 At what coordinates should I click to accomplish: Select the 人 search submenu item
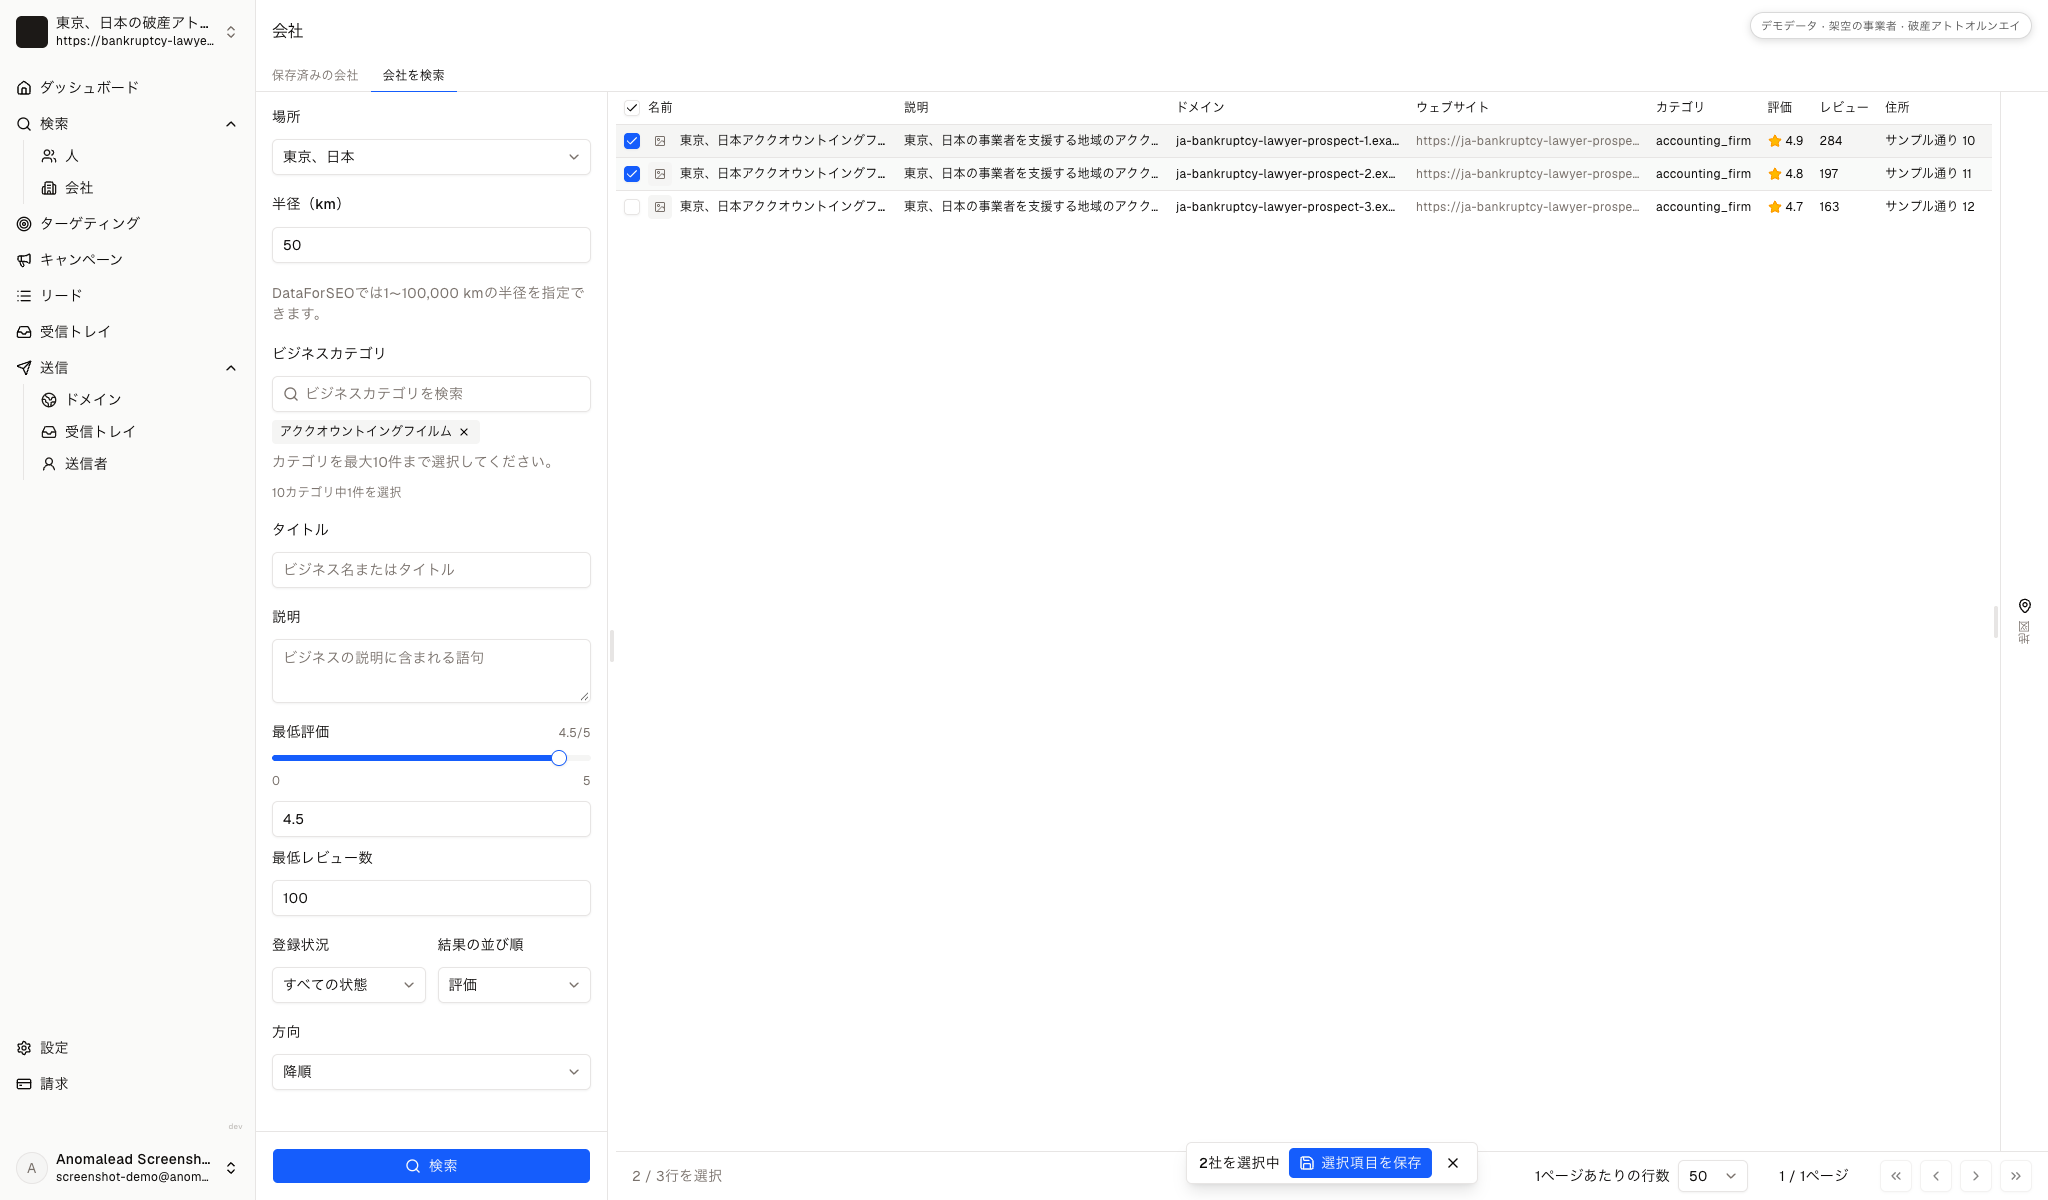click(x=72, y=156)
